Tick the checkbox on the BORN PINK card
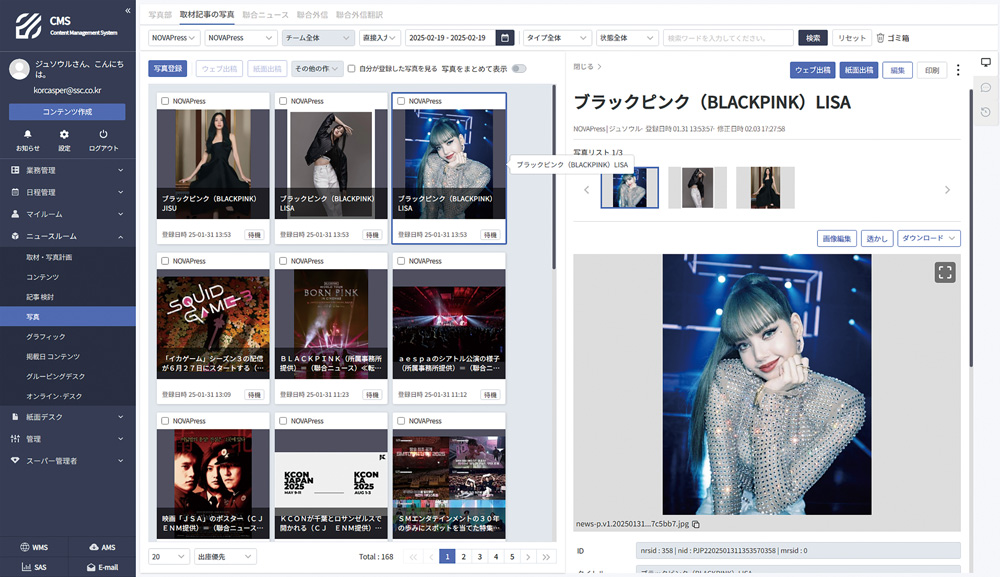This screenshot has width=1000, height=577. click(283, 261)
